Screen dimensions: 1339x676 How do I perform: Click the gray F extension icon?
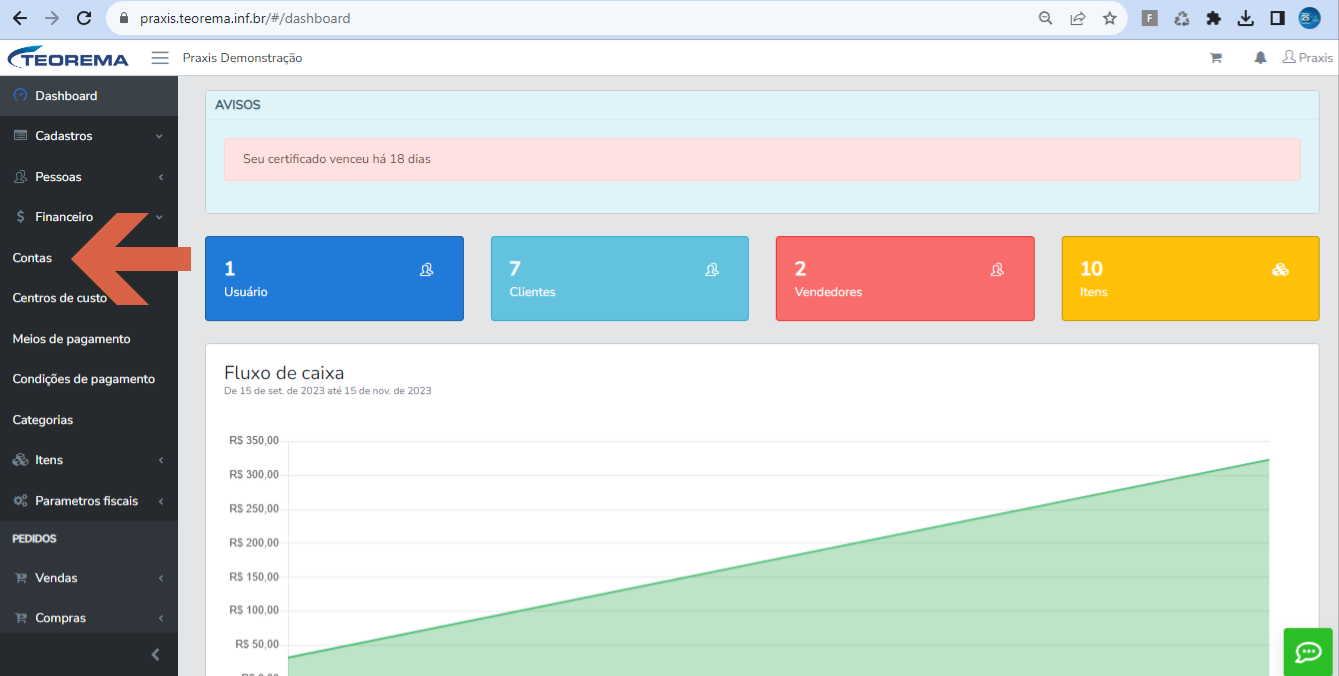tap(1150, 18)
